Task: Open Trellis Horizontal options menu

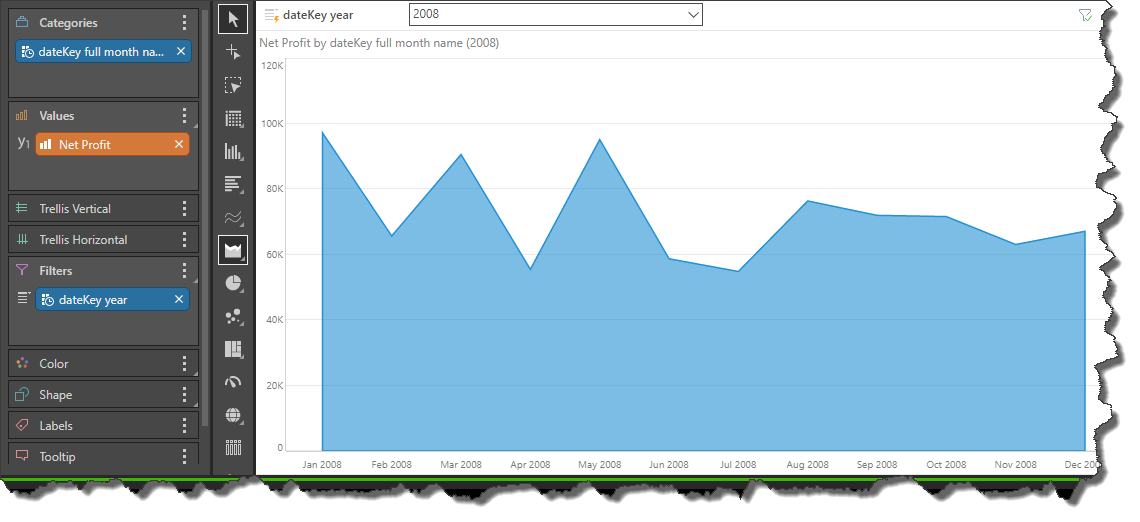Action: (x=185, y=239)
